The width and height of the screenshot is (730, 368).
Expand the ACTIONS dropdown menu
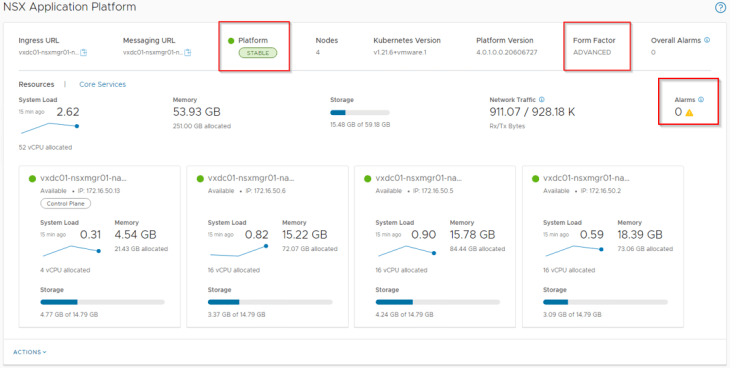click(30, 352)
